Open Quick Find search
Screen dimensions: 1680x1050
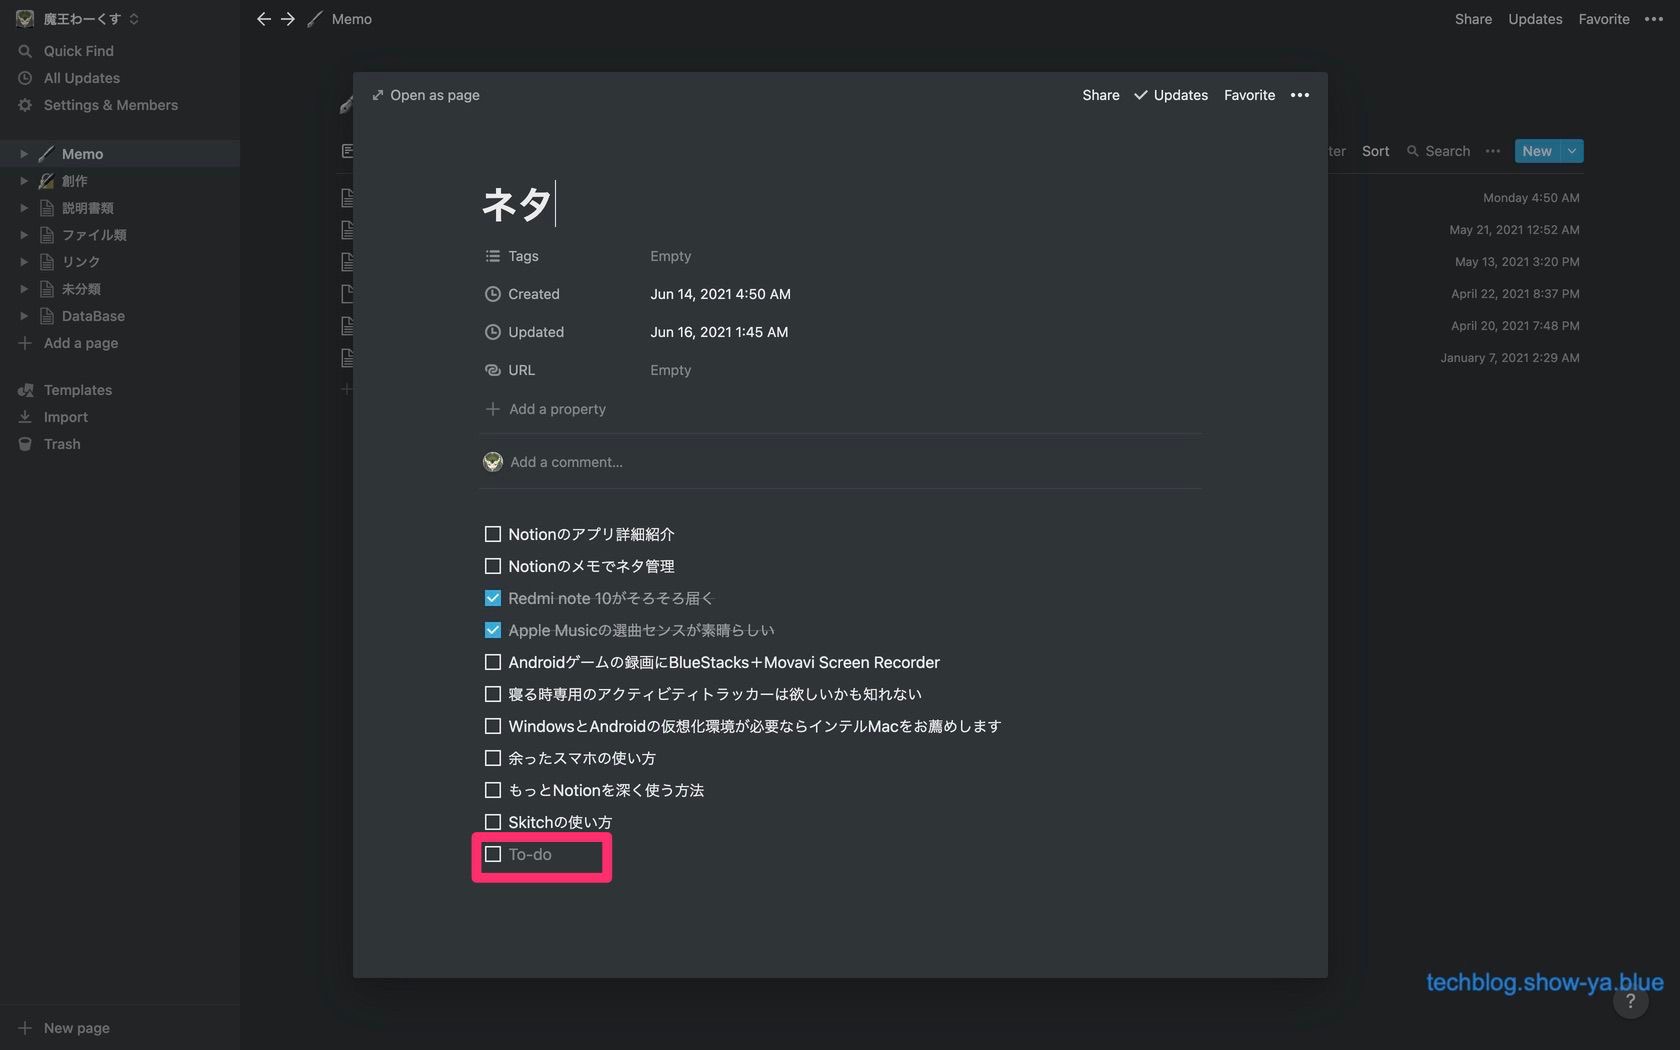78,51
